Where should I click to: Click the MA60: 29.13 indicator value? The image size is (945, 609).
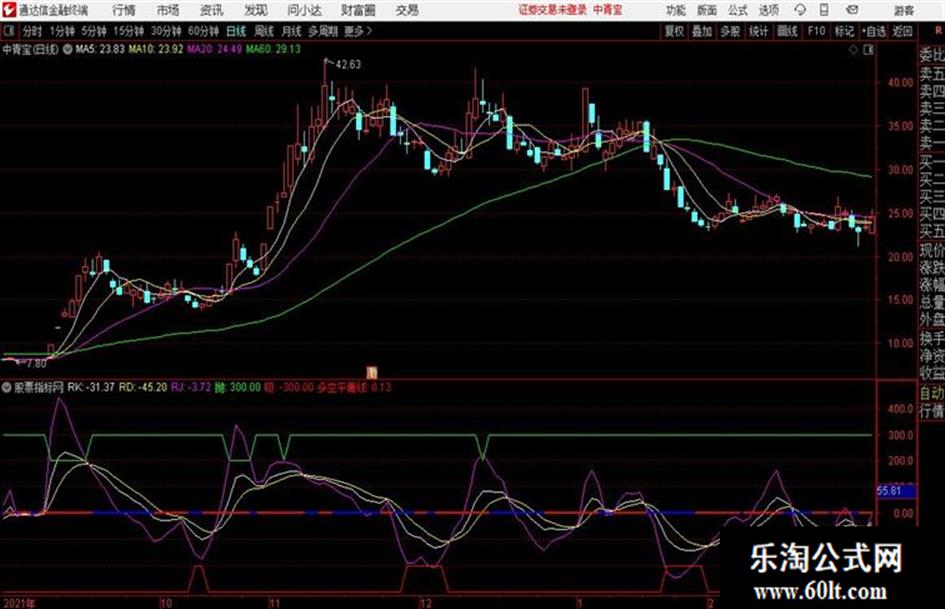[273, 49]
